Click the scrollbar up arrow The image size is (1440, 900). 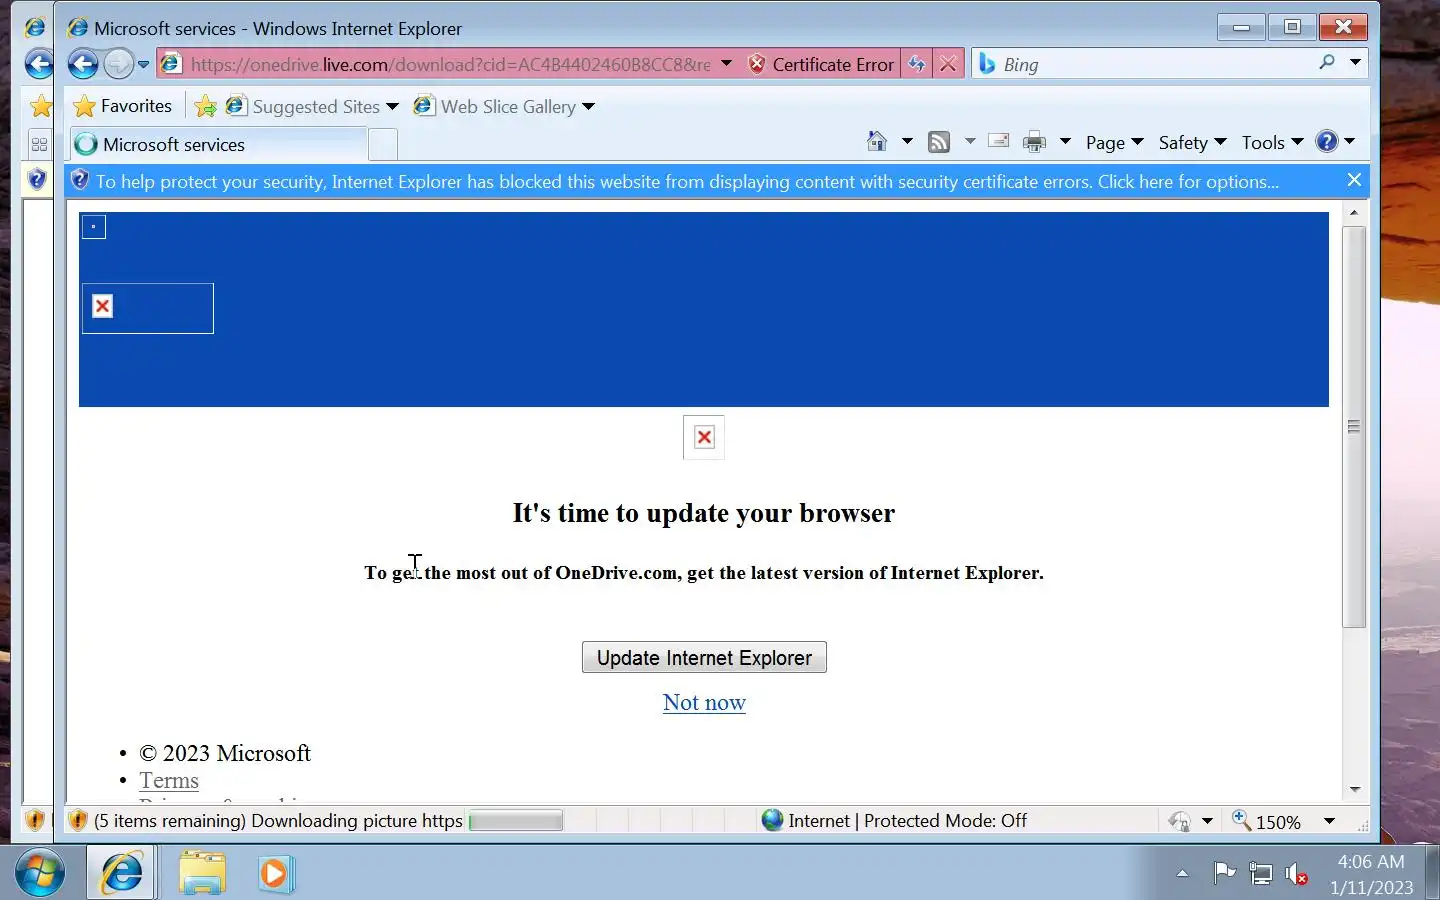click(x=1354, y=212)
